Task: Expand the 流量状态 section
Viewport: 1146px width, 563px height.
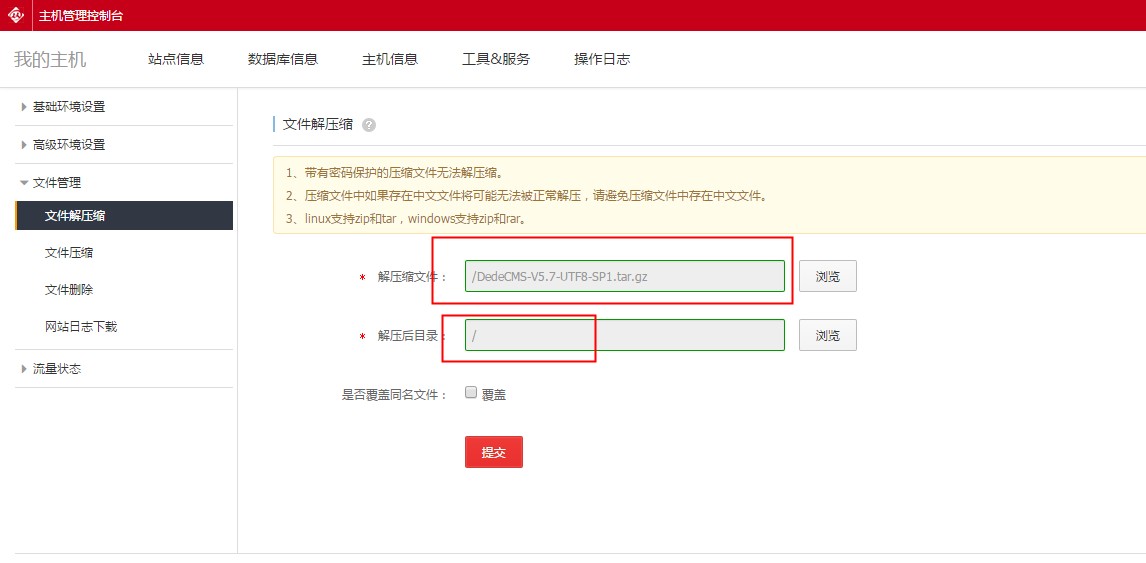Action: coord(56,369)
